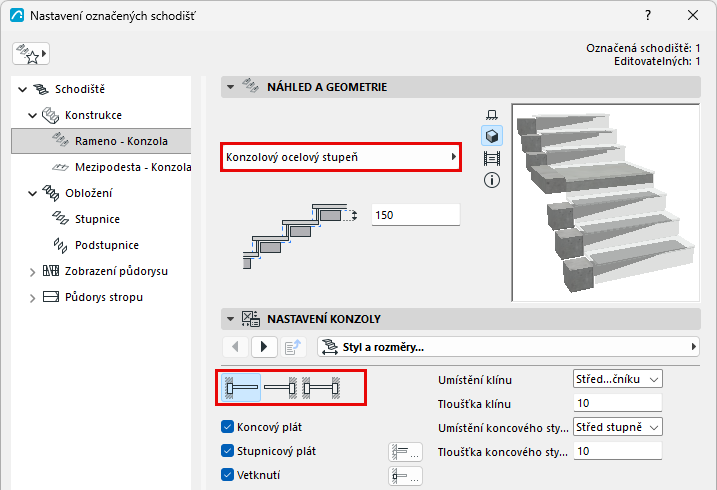This screenshot has width=717, height=490.
Task: Uncheck the Koncový plát checkbox
Action: (227, 427)
